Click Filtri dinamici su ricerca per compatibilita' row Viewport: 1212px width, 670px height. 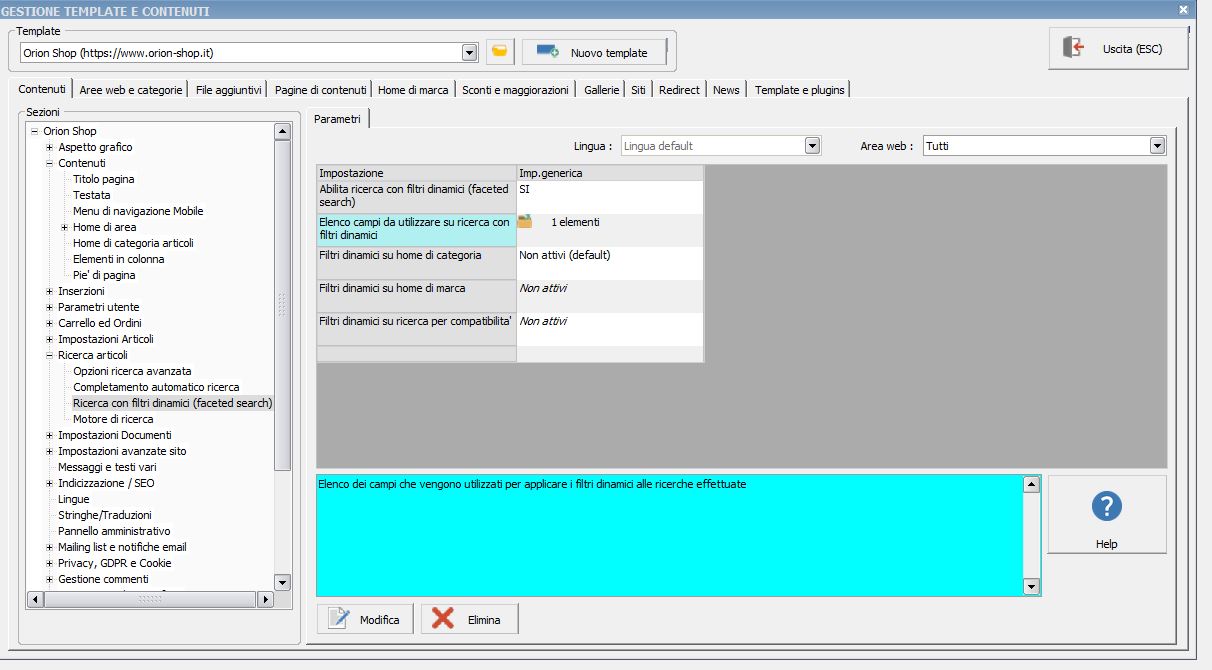pyautogui.click(x=510, y=329)
